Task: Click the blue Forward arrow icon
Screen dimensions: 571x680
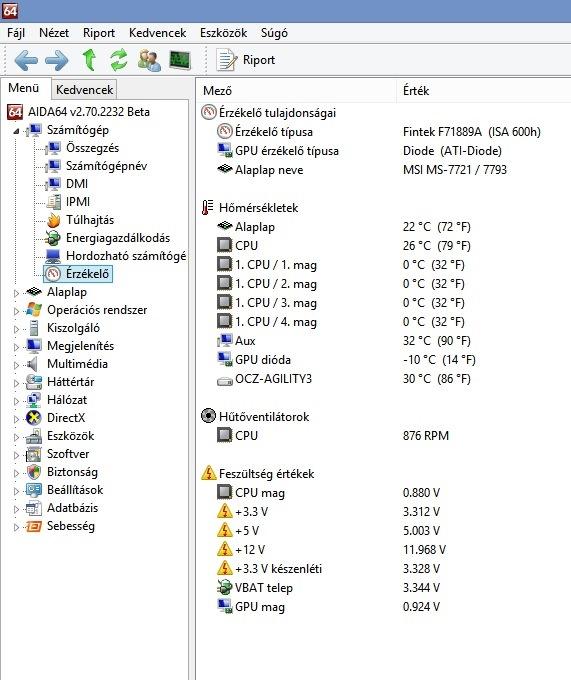Action: point(56,60)
